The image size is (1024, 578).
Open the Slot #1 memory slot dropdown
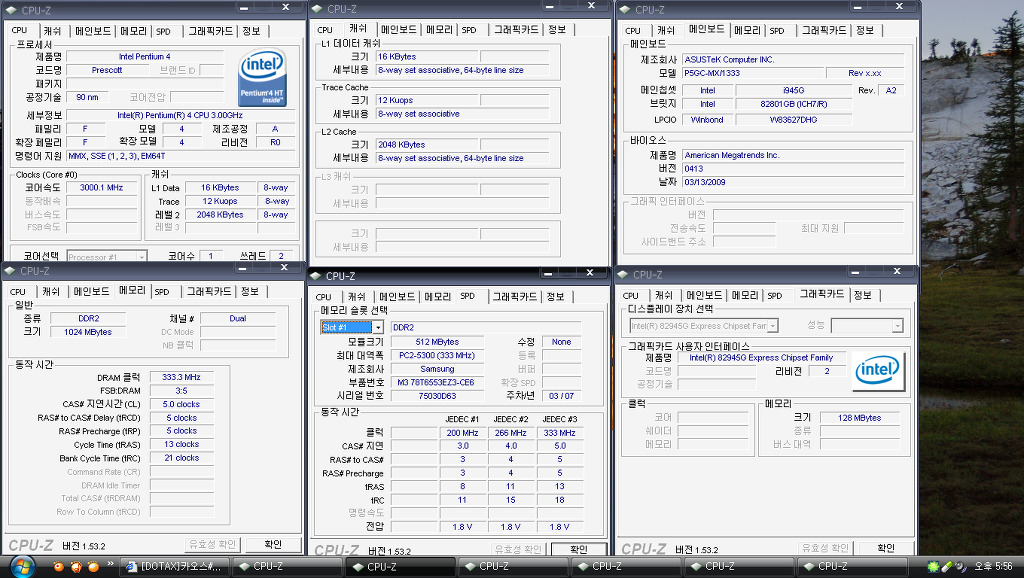(x=377, y=327)
